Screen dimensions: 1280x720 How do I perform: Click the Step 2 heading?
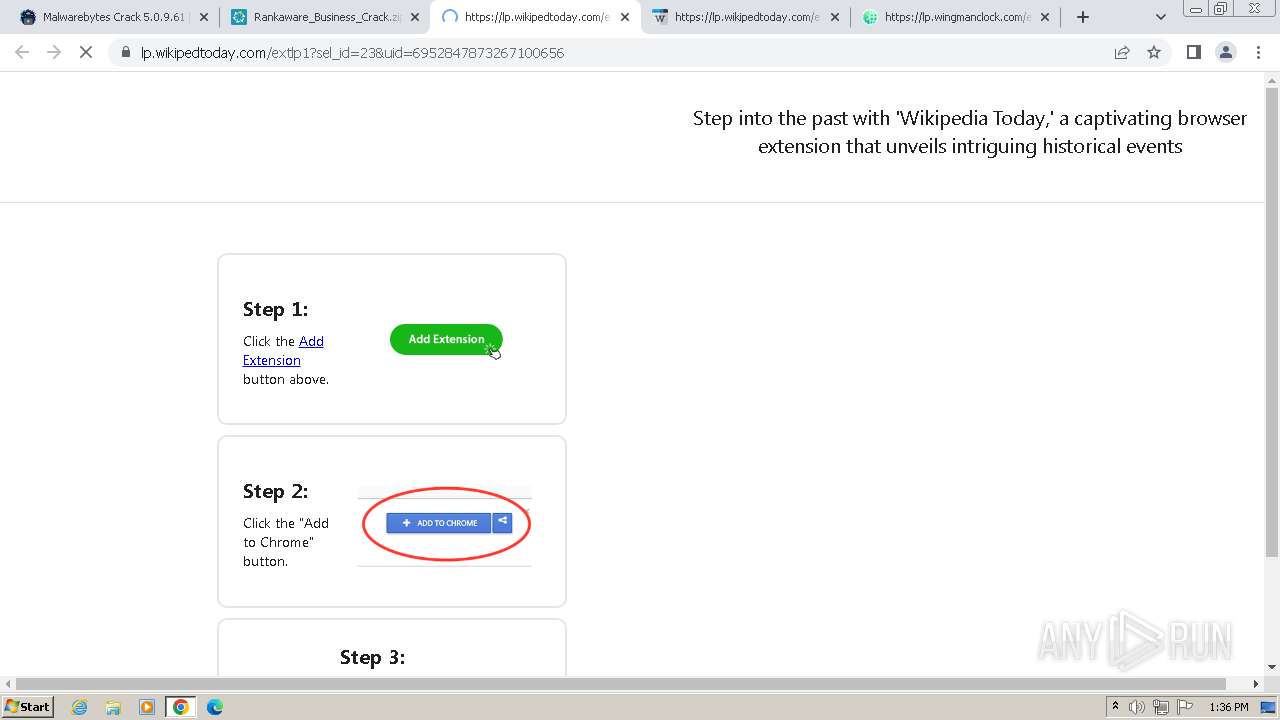pos(275,491)
